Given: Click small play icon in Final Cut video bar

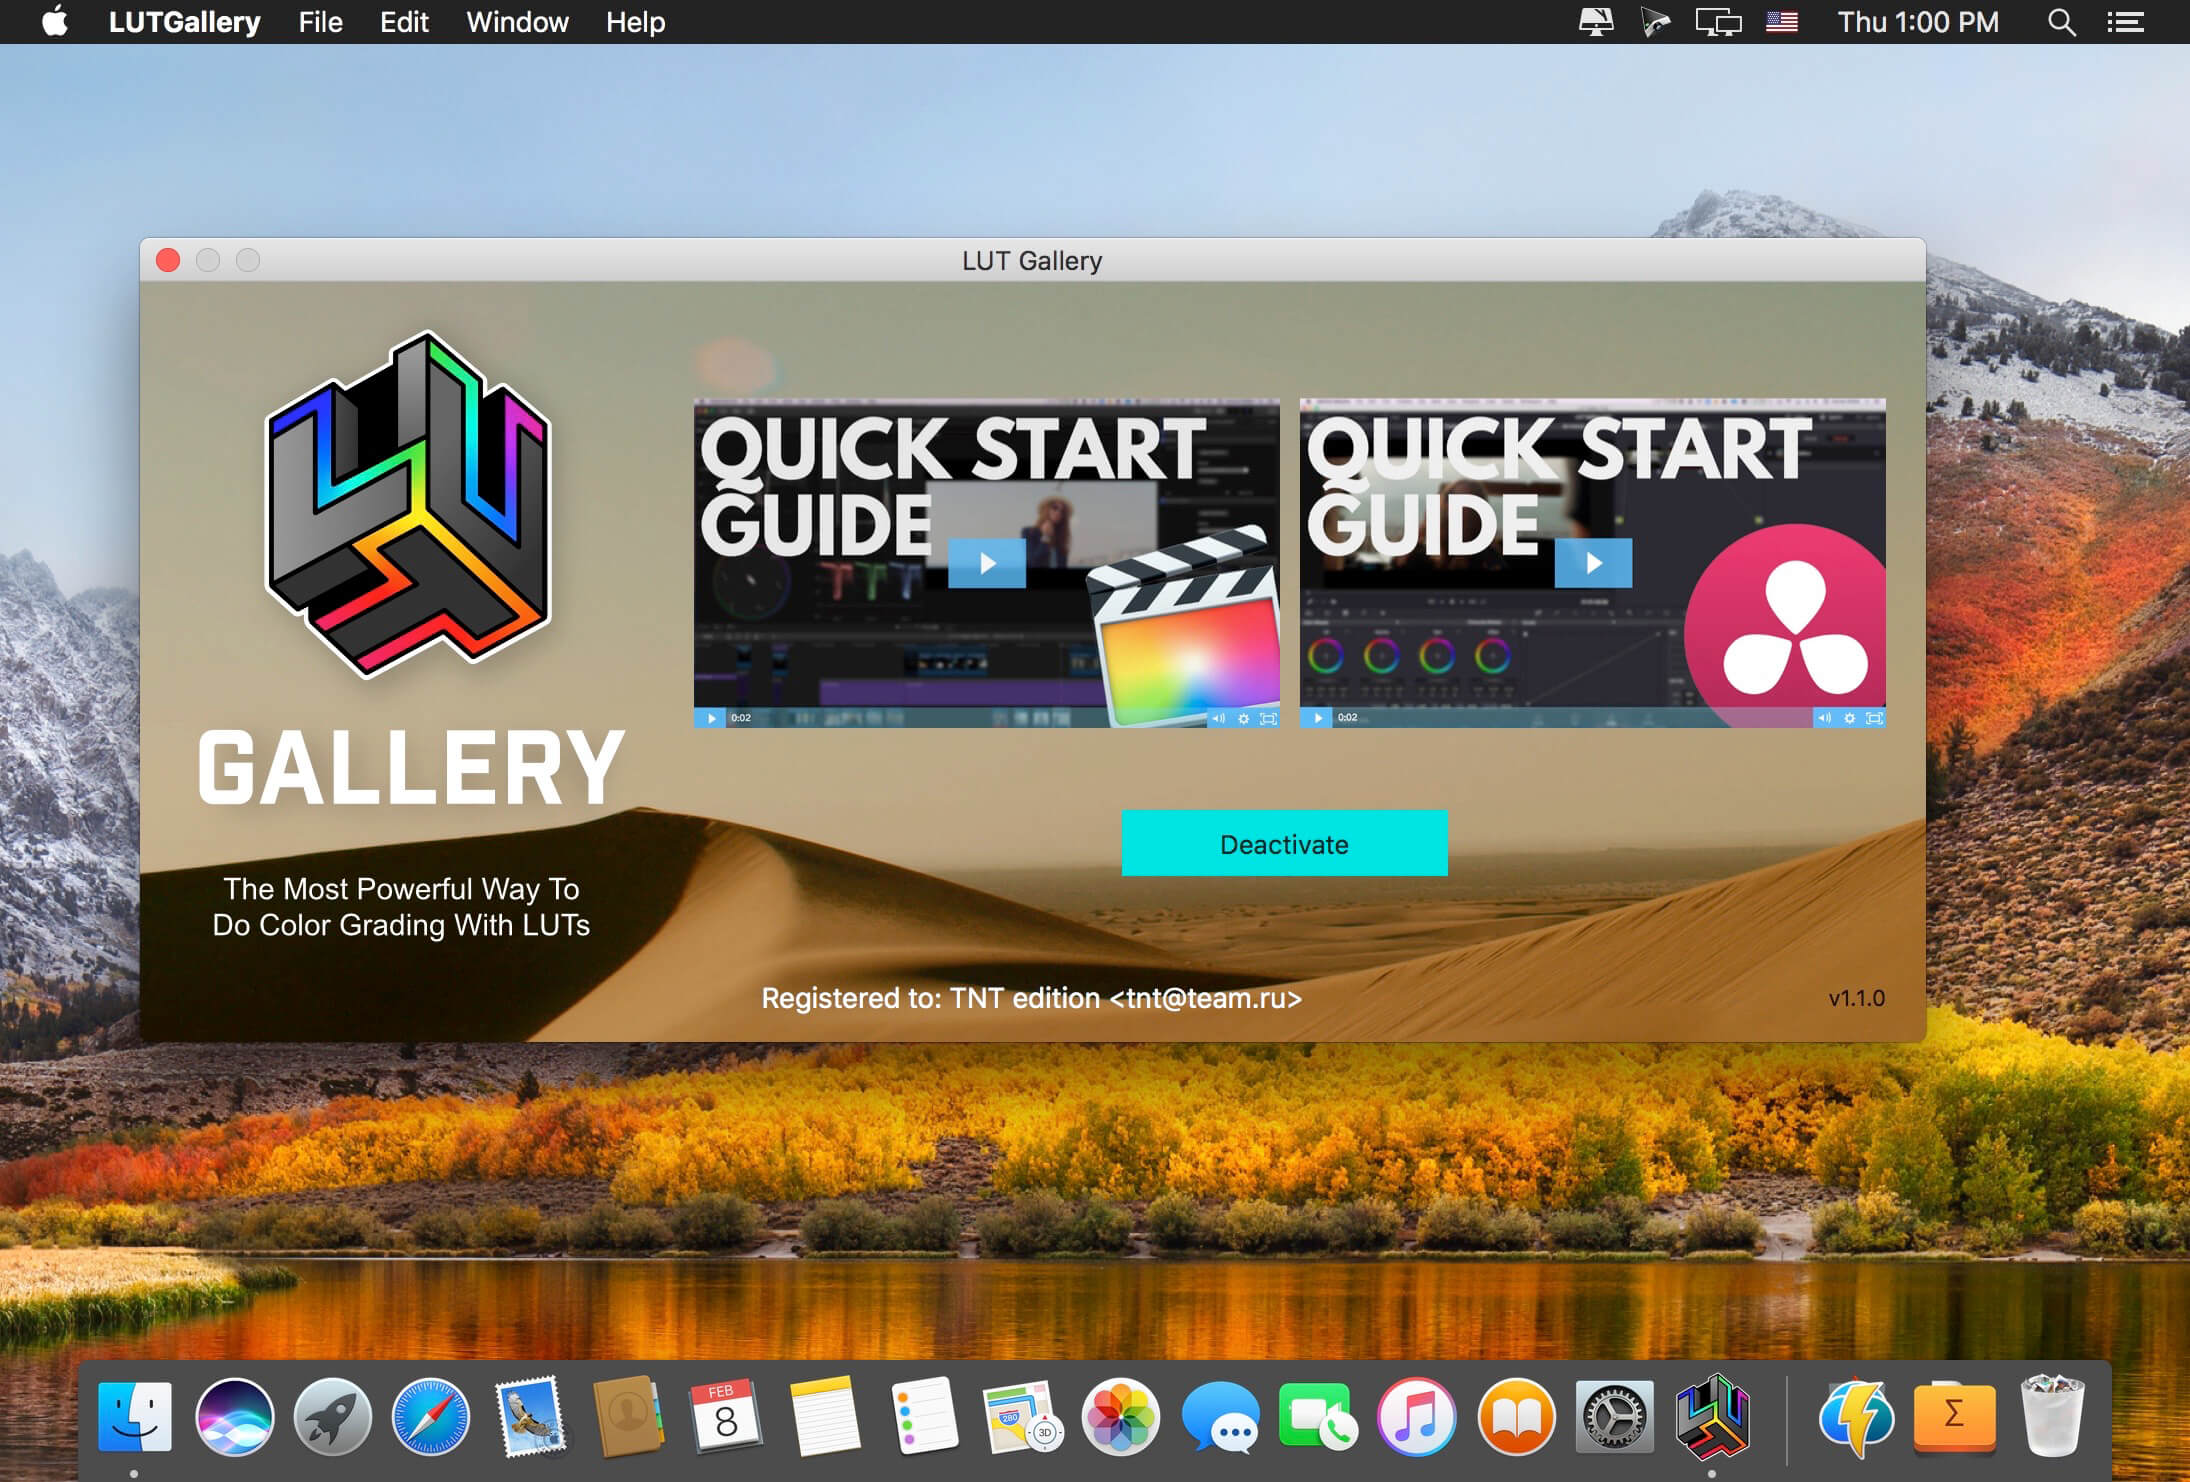Looking at the screenshot, I should pos(711,718).
